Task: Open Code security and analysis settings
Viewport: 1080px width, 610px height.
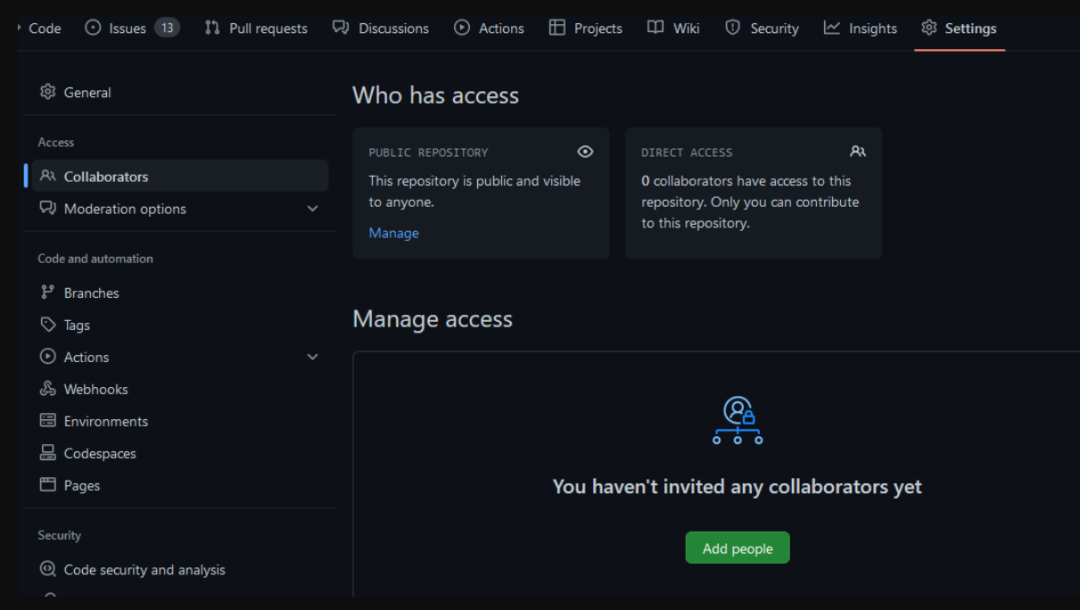Action: click(180, 569)
